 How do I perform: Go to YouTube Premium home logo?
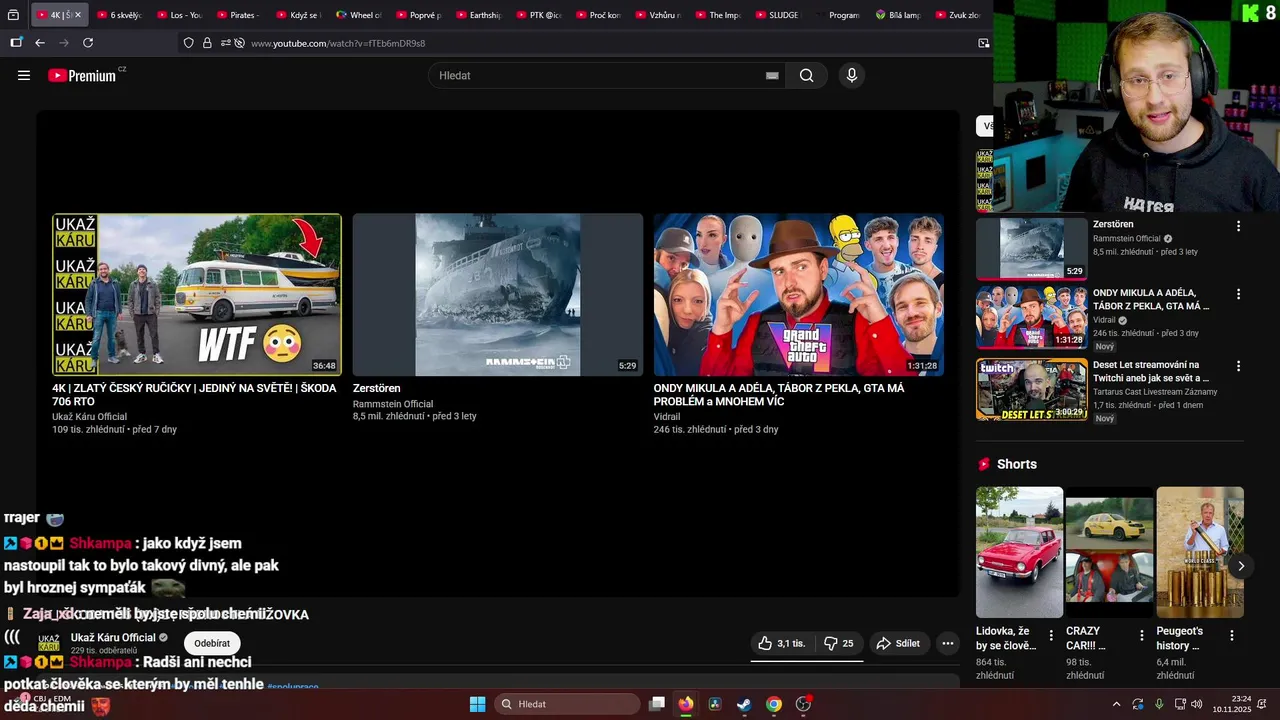82,75
